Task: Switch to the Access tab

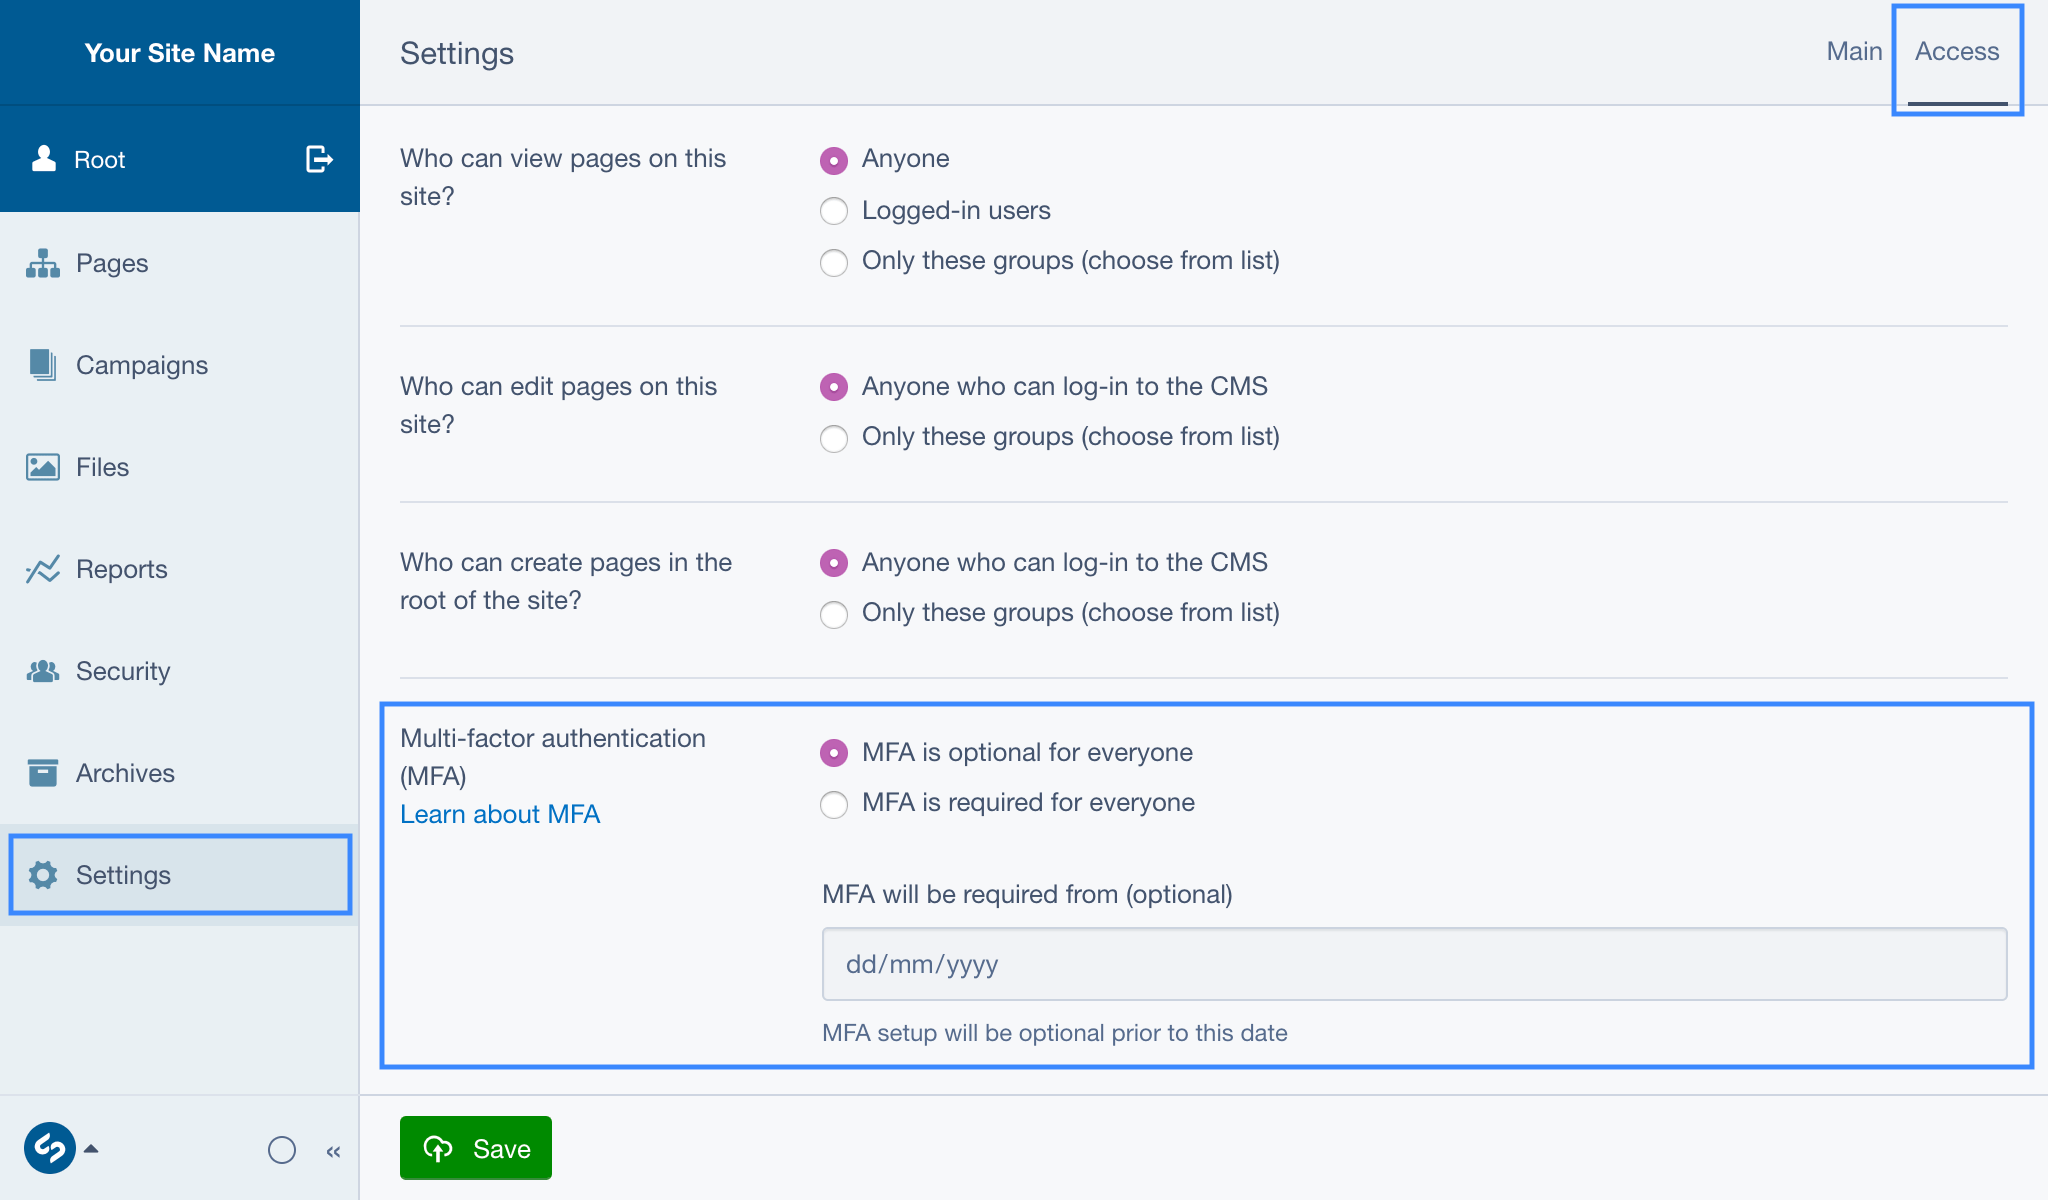Action: (1956, 51)
